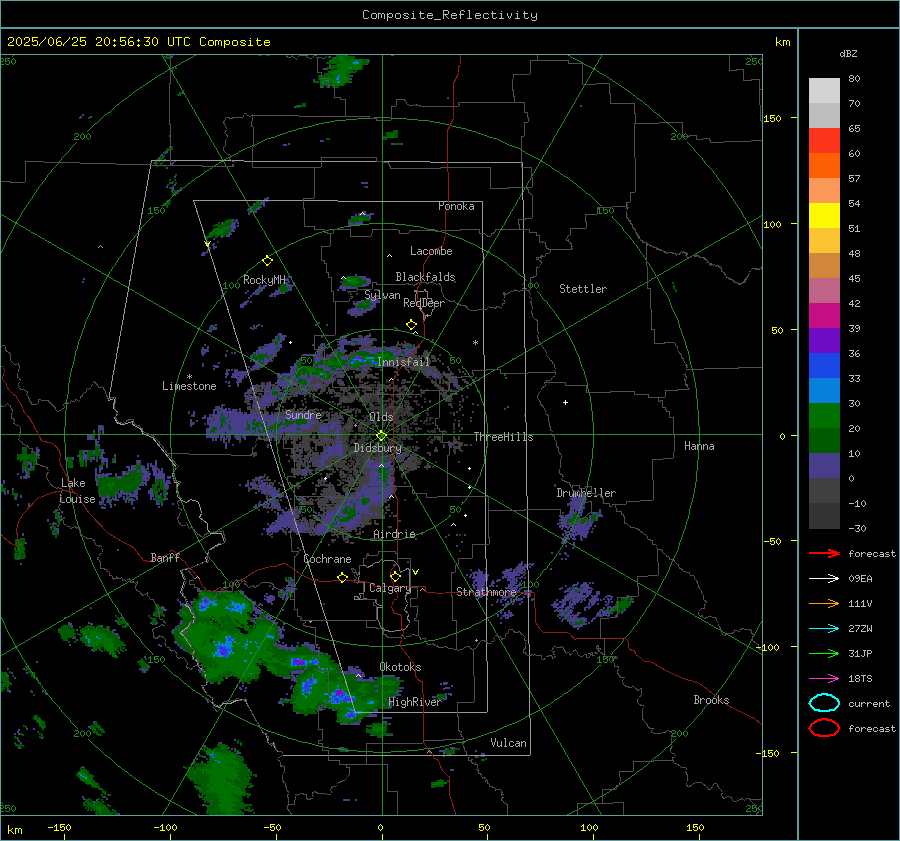Click the 'Sylvan' city label
Screen dimensions: 900x841
[x=382, y=295]
